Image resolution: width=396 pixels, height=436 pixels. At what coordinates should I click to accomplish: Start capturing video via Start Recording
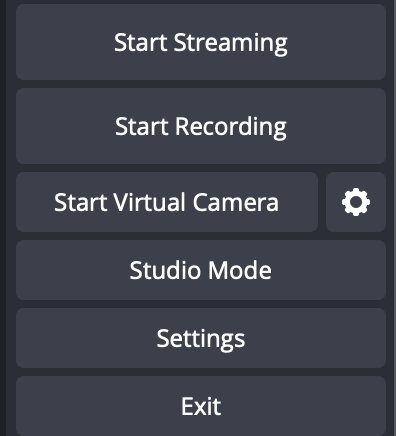(201, 126)
